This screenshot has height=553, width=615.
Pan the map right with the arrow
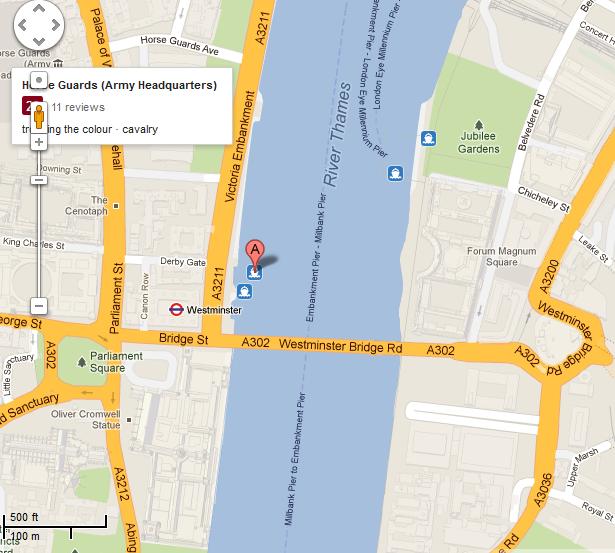(x=56, y=25)
